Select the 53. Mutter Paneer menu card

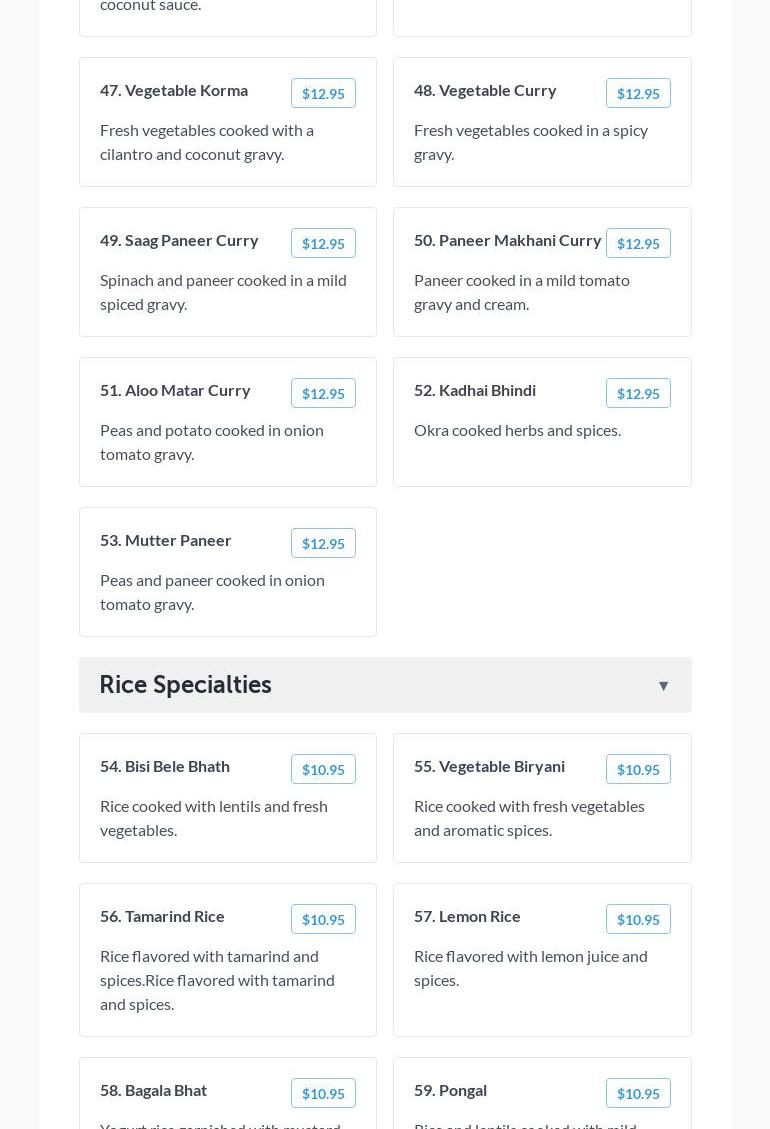228,590
